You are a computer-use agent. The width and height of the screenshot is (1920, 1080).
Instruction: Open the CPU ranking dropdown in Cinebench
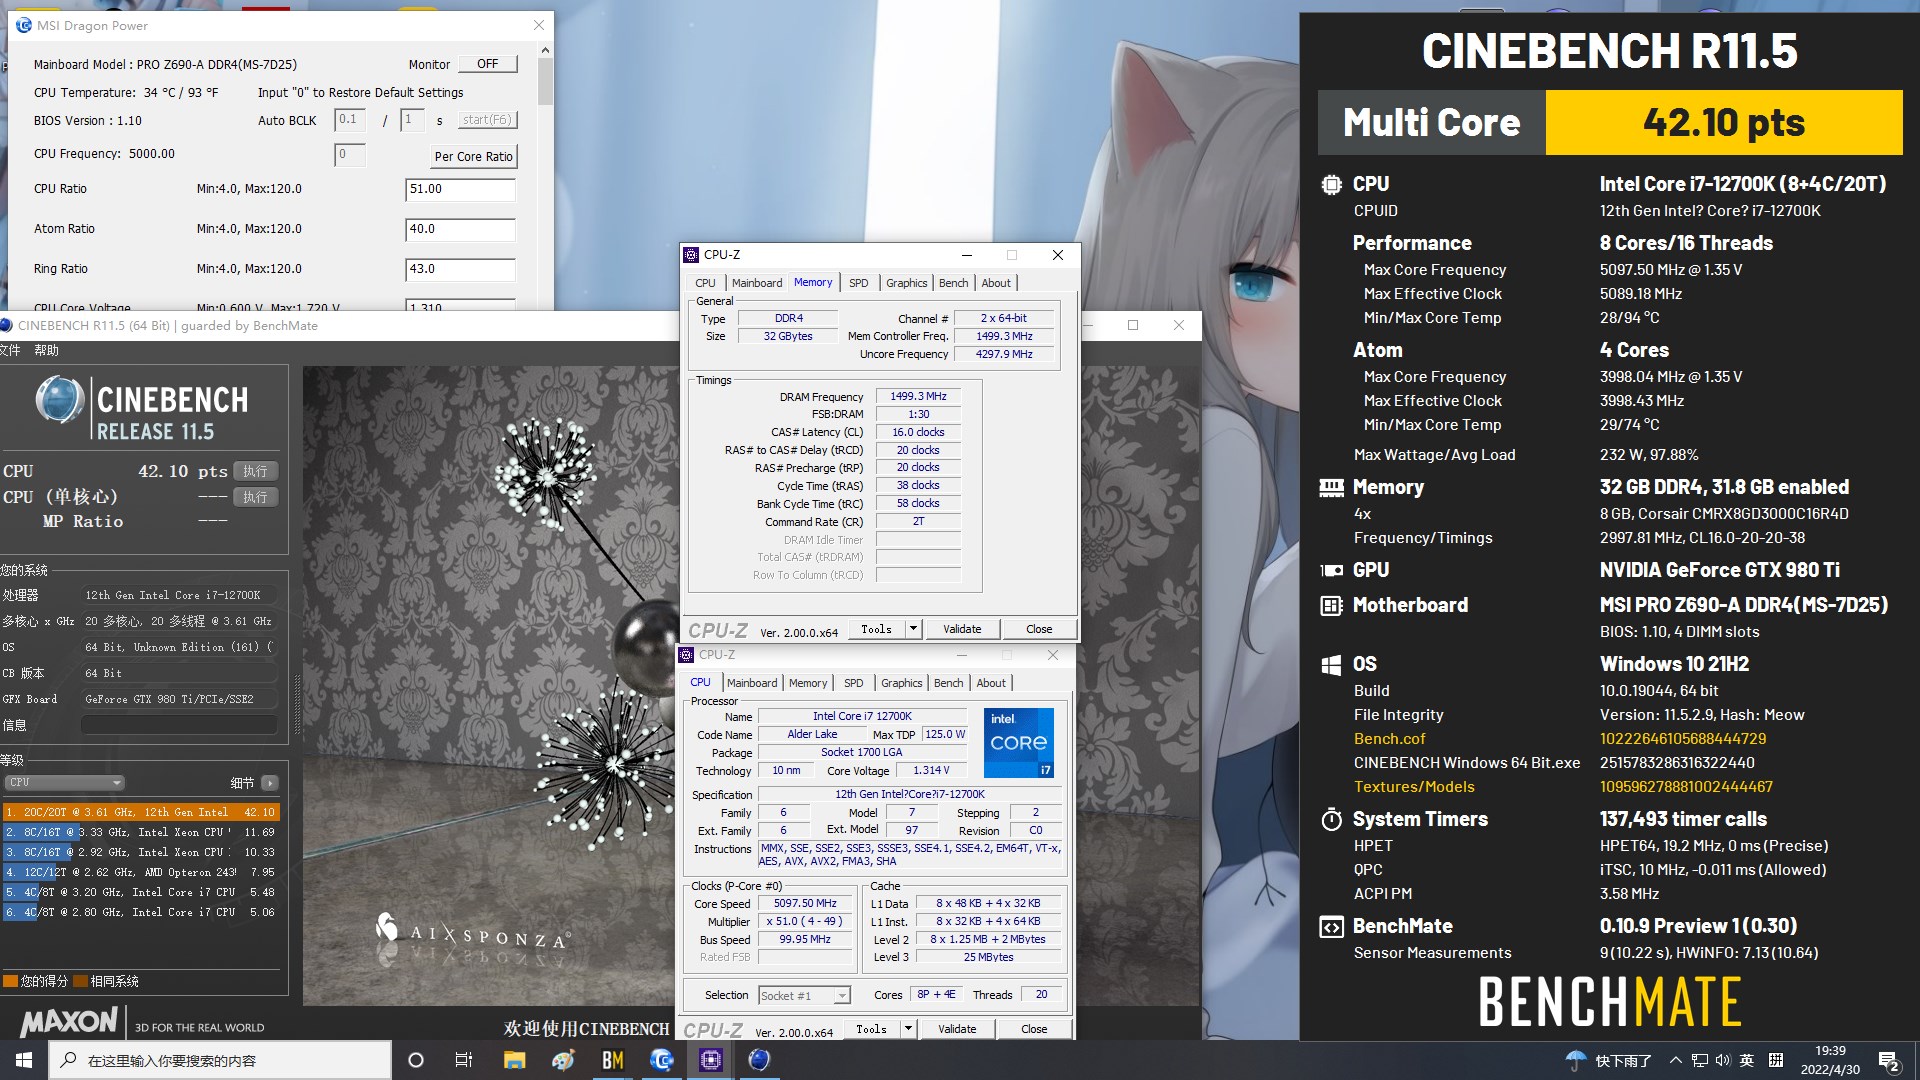pyautogui.click(x=64, y=783)
